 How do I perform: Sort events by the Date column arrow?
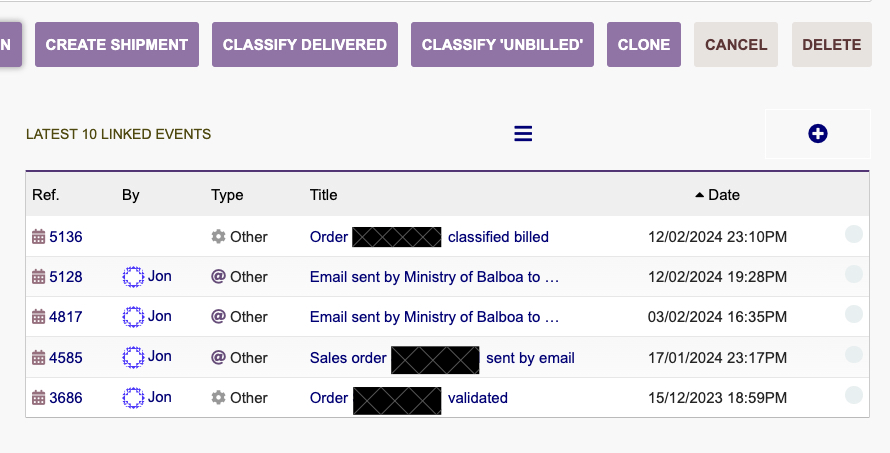pyautogui.click(x=699, y=195)
